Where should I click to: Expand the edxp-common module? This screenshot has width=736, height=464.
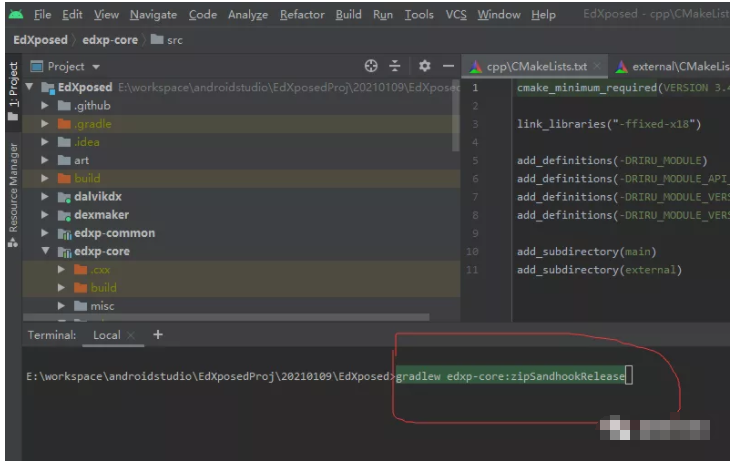pyautogui.click(x=45, y=233)
